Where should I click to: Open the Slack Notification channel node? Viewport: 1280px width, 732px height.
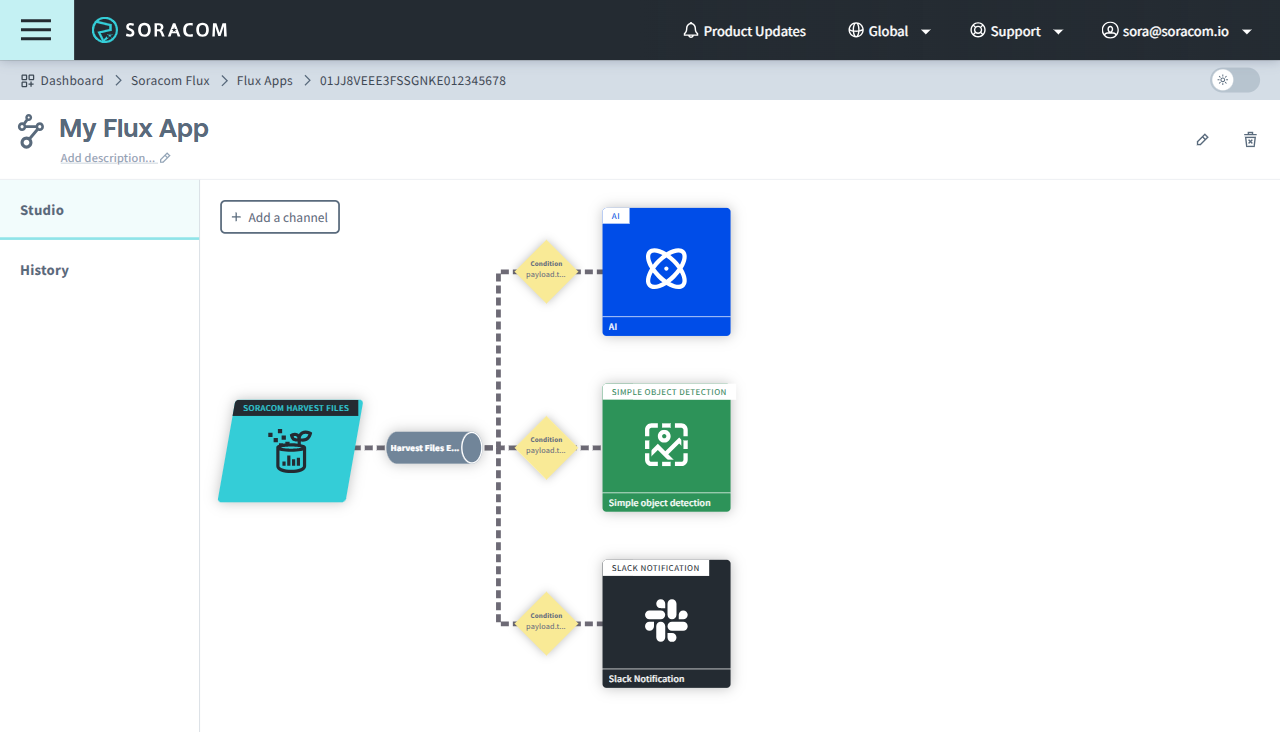[x=666, y=618]
